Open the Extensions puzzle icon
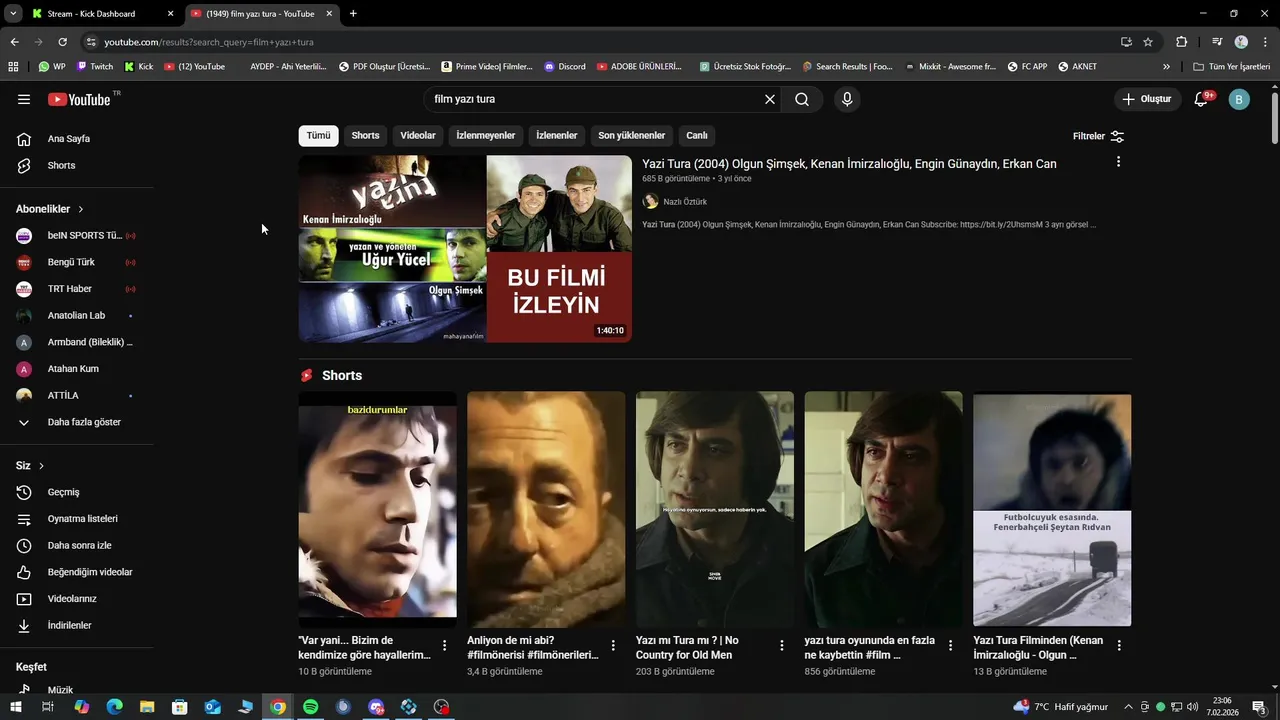1280x720 pixels. [x=1181, y=42]
